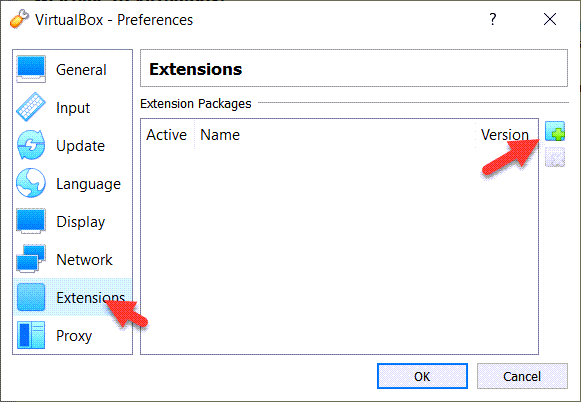Click the greyed-out remove package icon
This screenshot has width=581, height=402.
pyautogui.click(x=555, y=157)
